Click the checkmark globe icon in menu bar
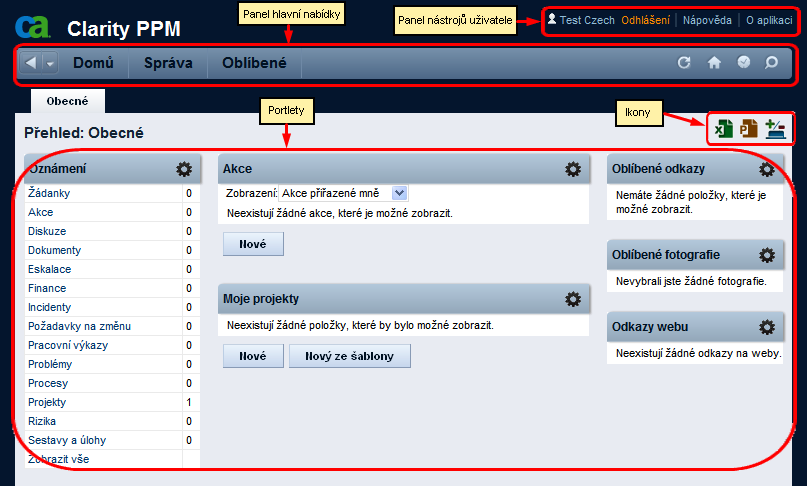807x486 pixels. 744,62
